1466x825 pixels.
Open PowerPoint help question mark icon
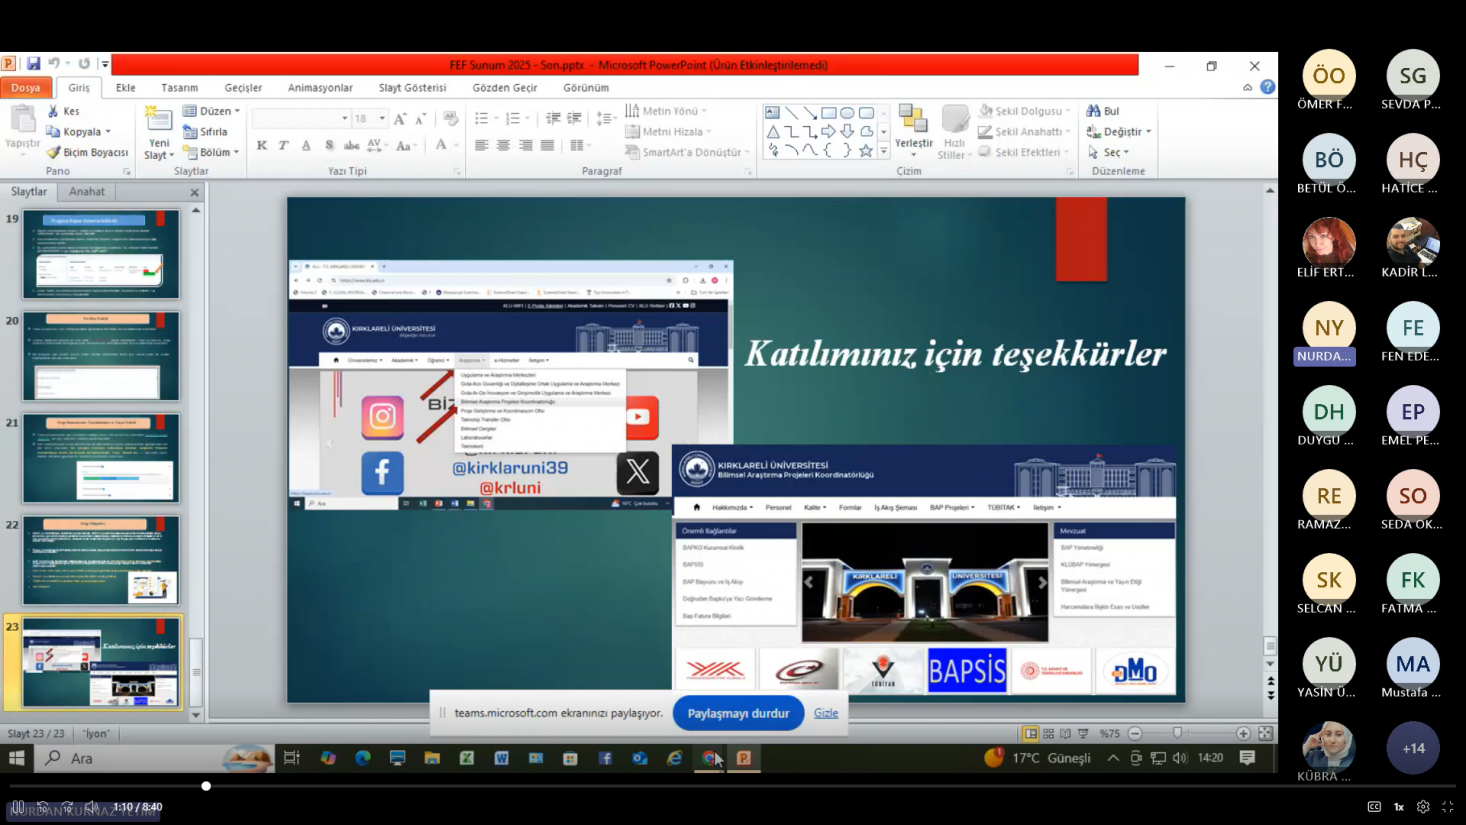pos(1267,88)
